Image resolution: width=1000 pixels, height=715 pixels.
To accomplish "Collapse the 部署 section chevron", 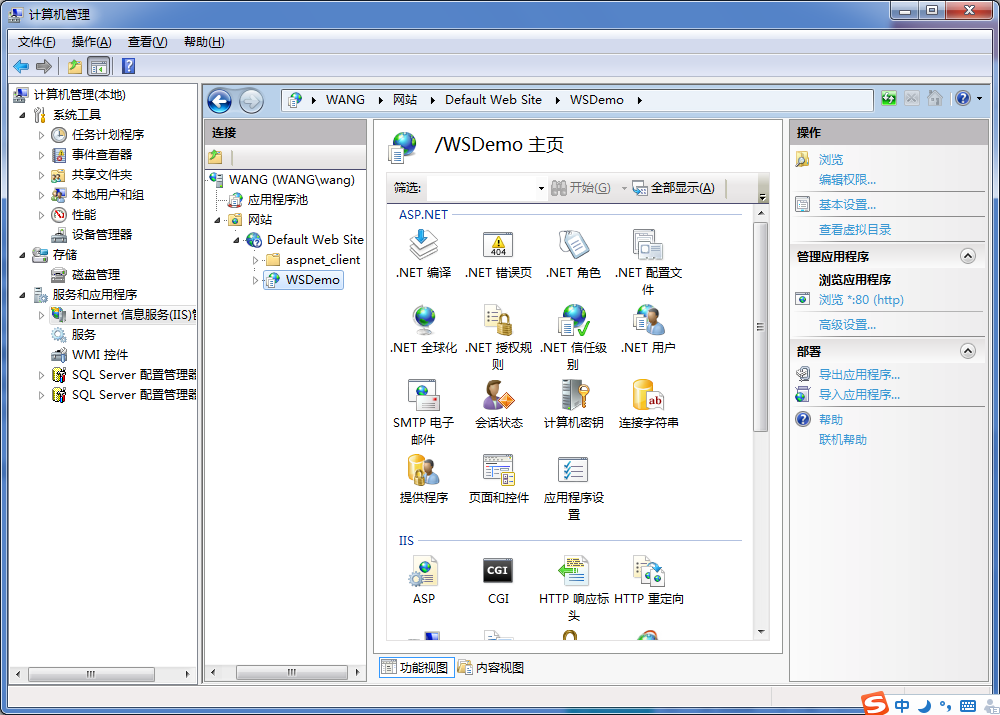I will [967, 351].
